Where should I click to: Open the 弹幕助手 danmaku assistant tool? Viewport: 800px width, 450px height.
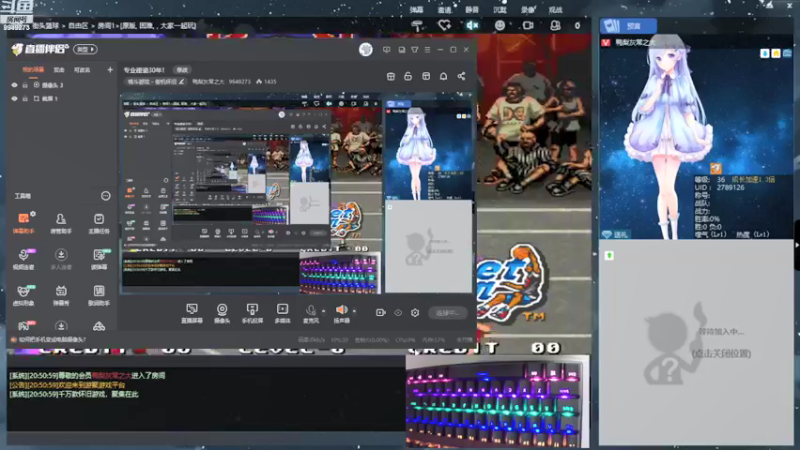[23, 223]
